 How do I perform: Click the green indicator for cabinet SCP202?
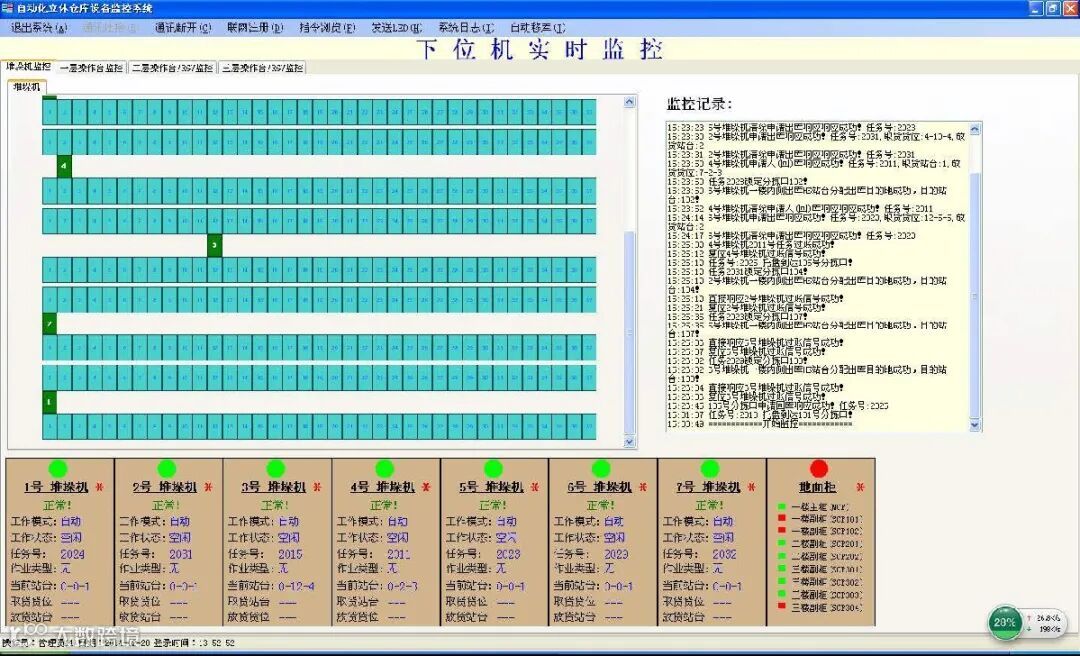pyautogui.click(x=782, y=556)
